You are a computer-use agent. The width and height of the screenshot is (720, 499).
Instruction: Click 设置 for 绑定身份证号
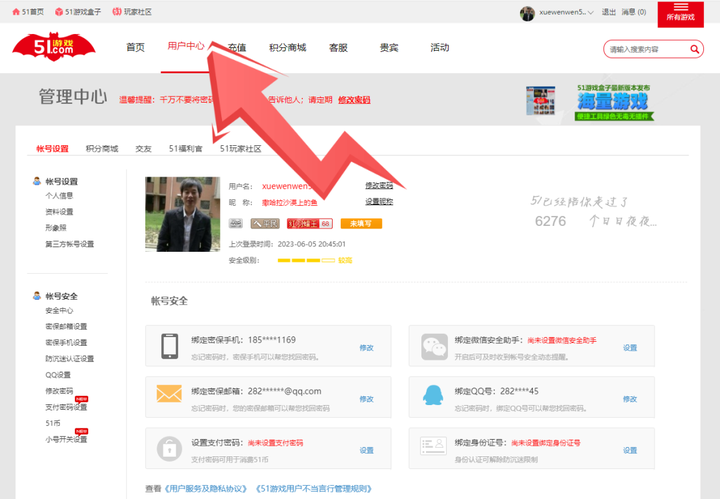pyautogui.click(x=630, y=450)
